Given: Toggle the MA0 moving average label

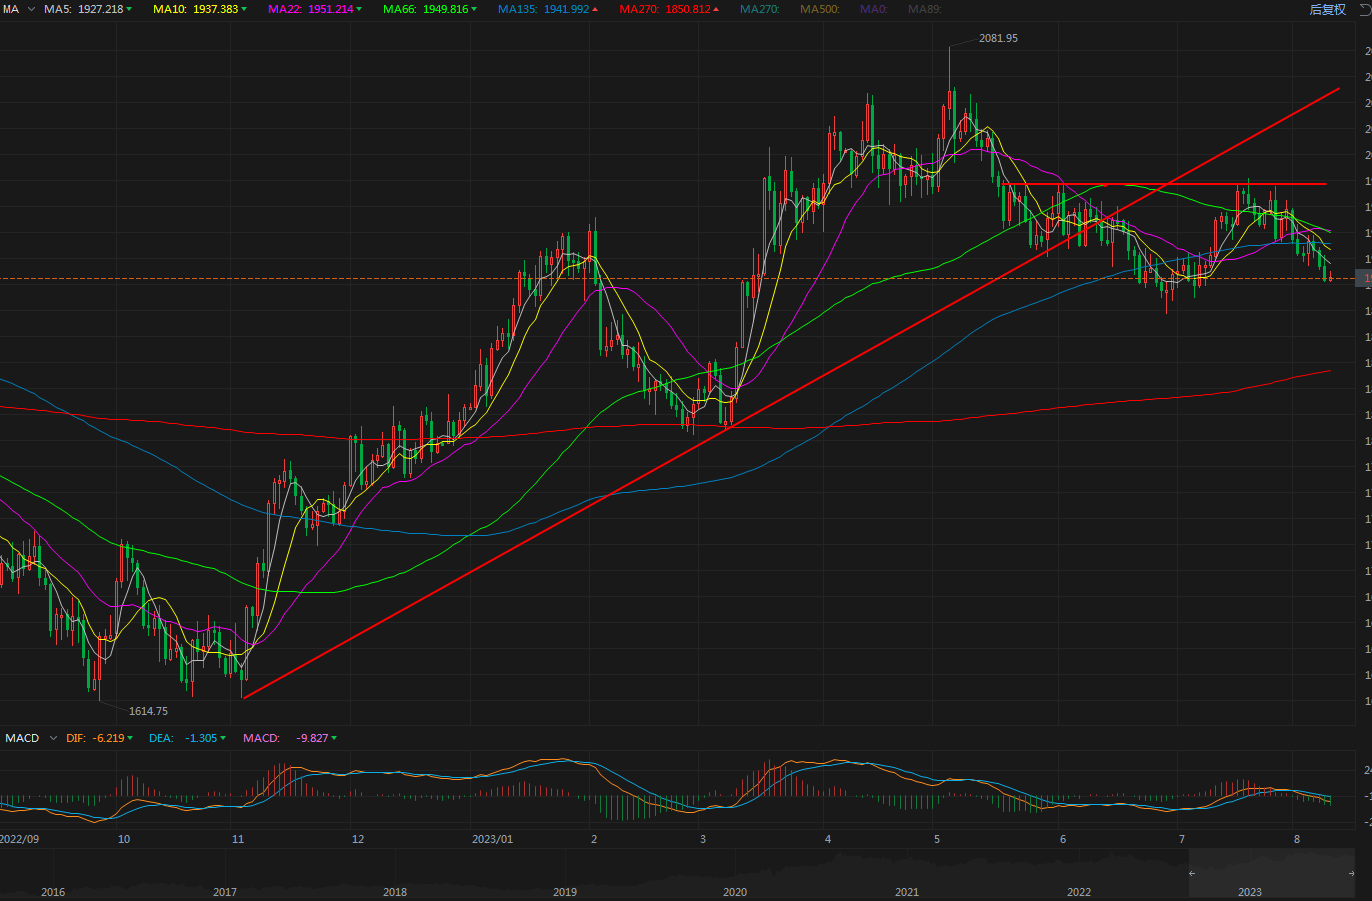Looking at the screenshot, I should (x=873, y=9).
